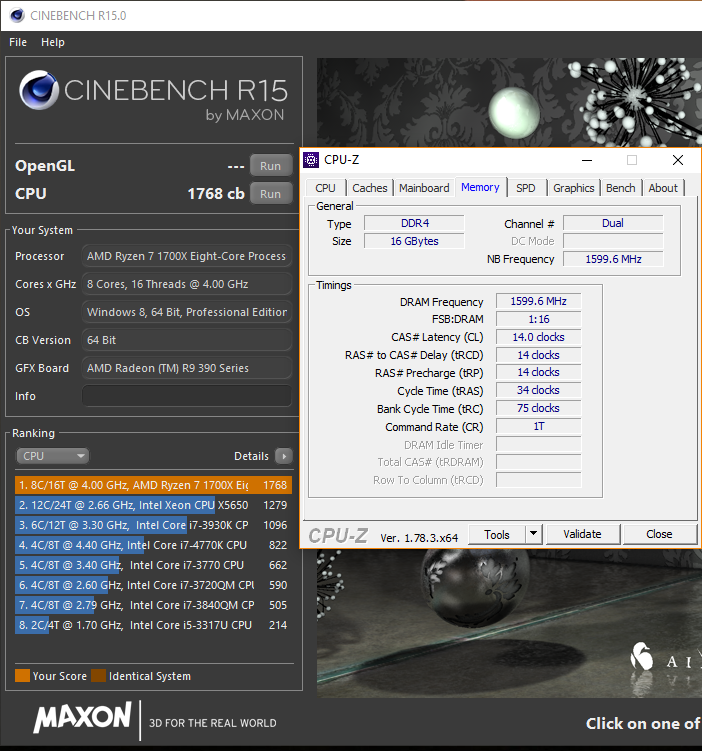Run the CPU benchmark
This screenshot has height=751, width=702.
271,194
